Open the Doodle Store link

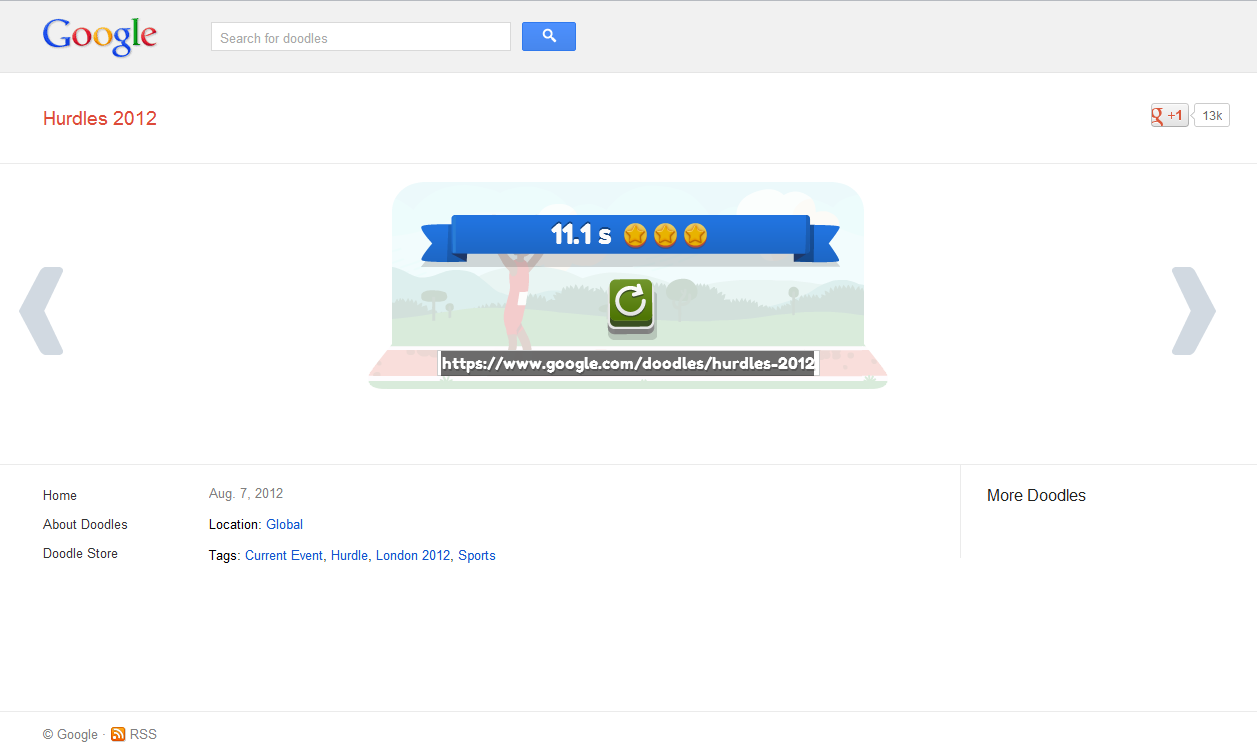80,554
